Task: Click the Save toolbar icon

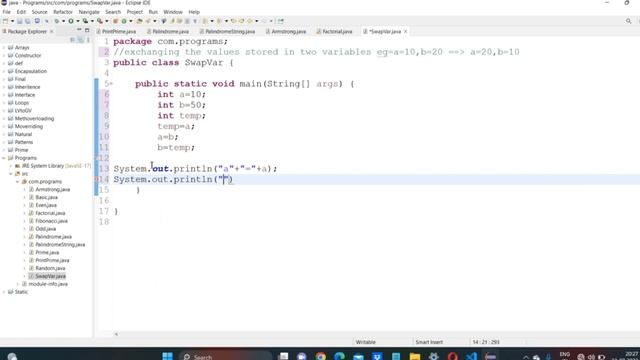Action: 19,21
